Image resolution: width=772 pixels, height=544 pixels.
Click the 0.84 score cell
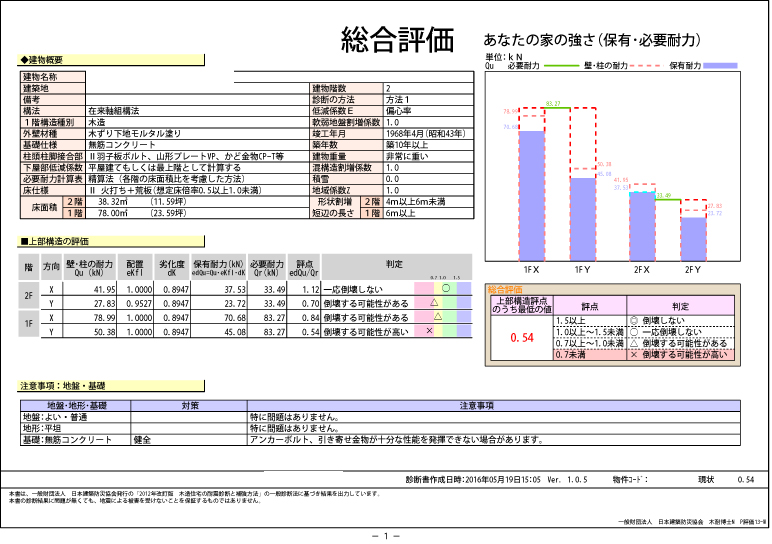(x=310, y=318)
